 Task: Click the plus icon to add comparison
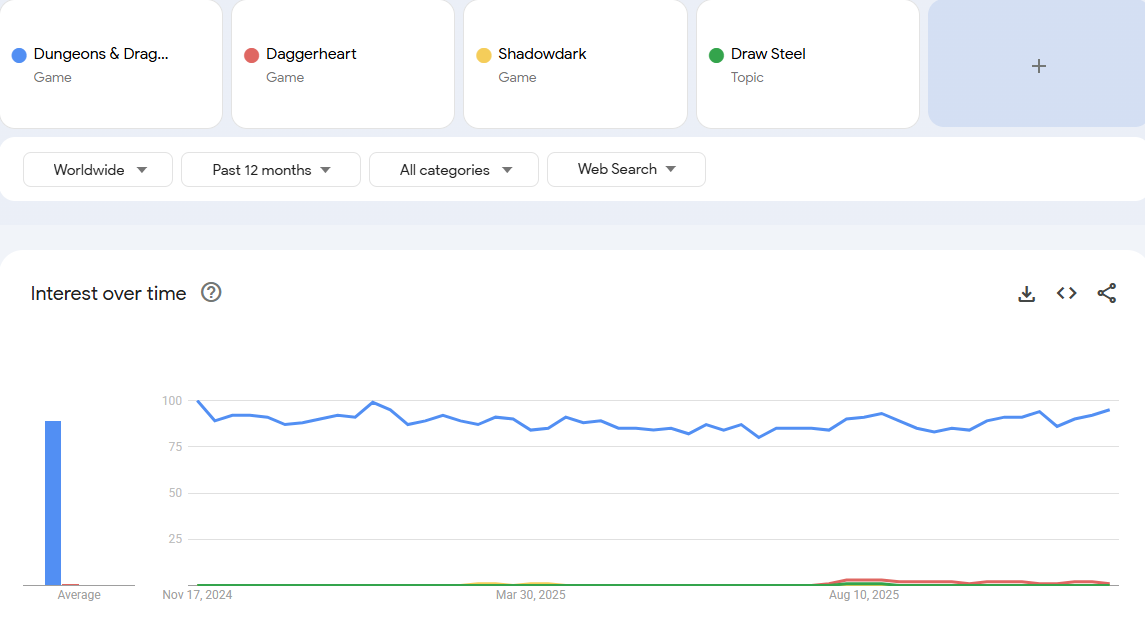(1038, 66)
